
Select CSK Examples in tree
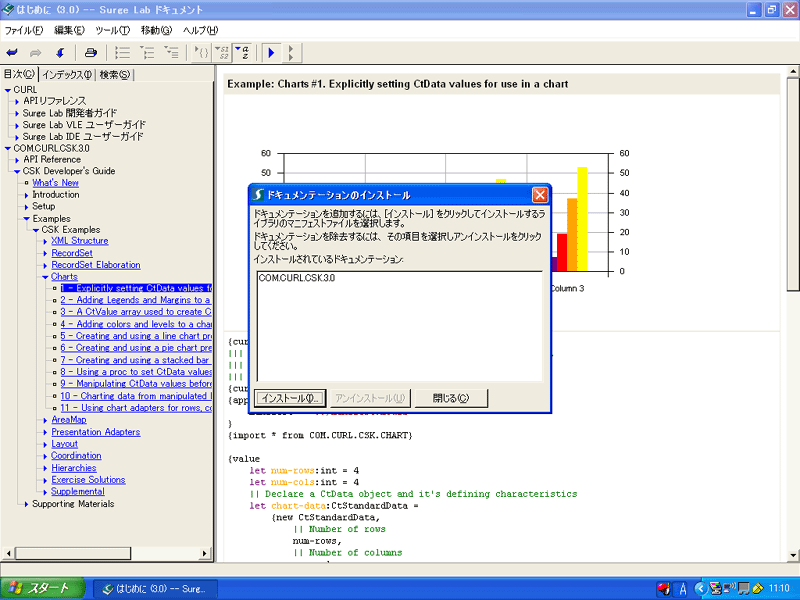coord(70,230)
